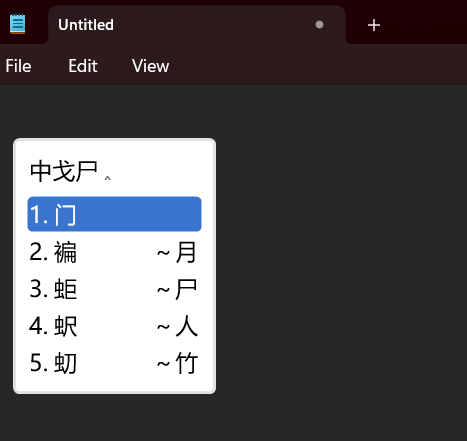Select candidate number 4 from the list
The image size is (467, 441).
(114, 326)
